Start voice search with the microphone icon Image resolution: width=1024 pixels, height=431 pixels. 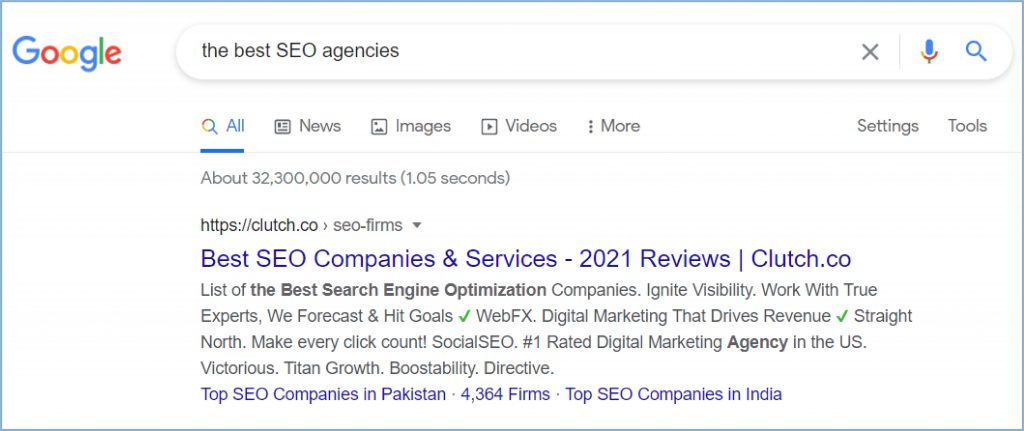click(x=929, y=52)
